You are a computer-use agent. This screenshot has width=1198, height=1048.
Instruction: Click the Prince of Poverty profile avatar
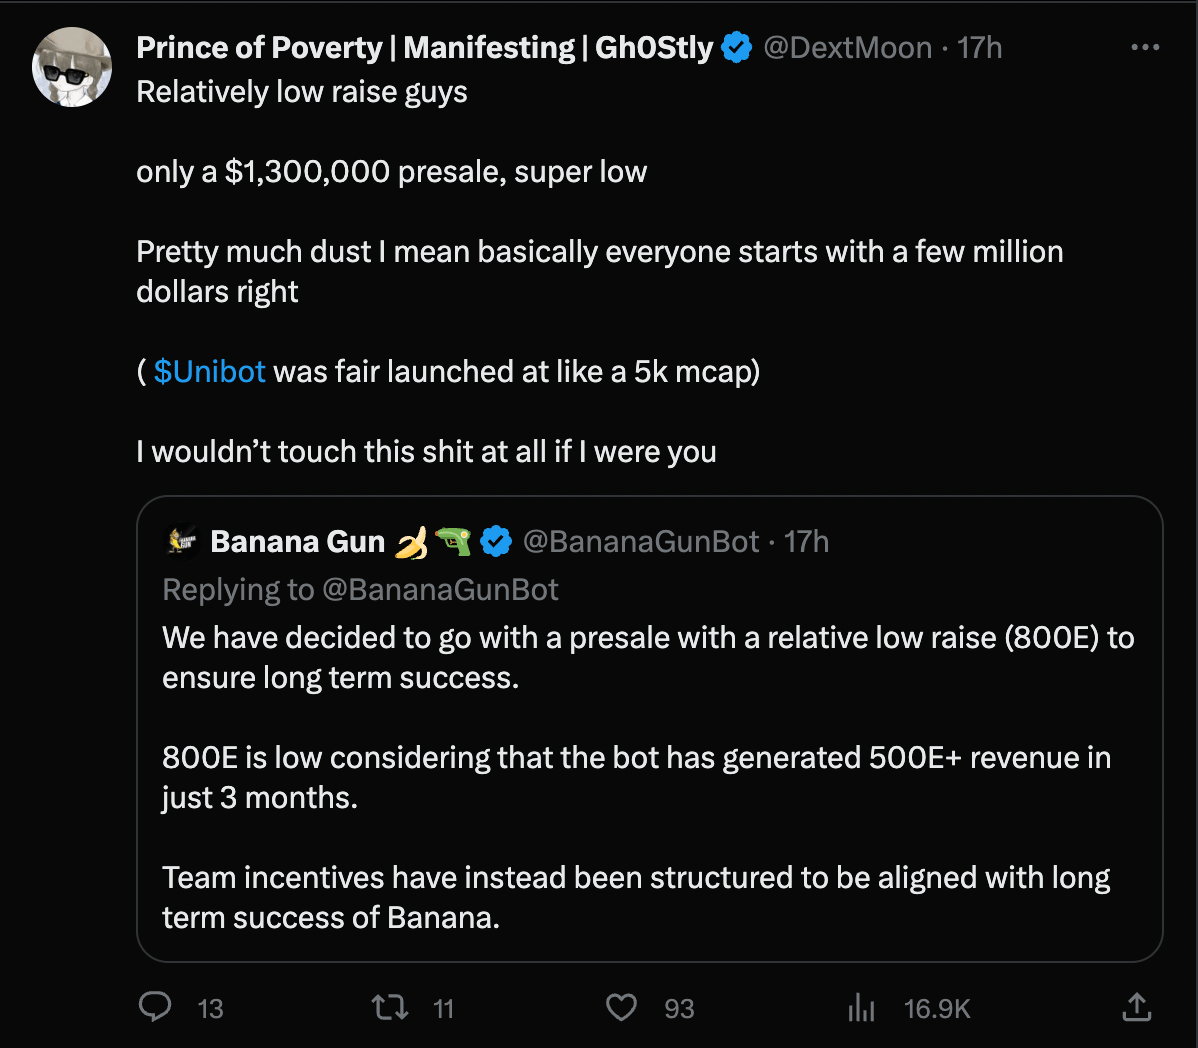[72, 67]
